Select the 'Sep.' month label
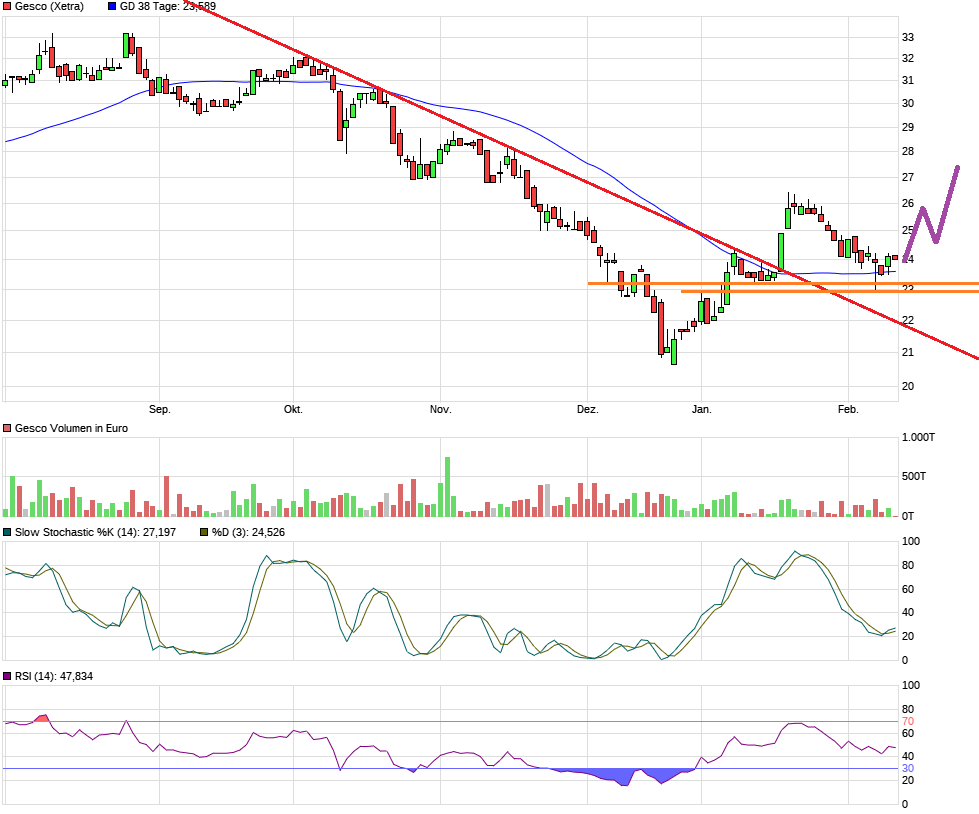The width and height of the screenshot is (979, 814). click(x=160, y=409)
